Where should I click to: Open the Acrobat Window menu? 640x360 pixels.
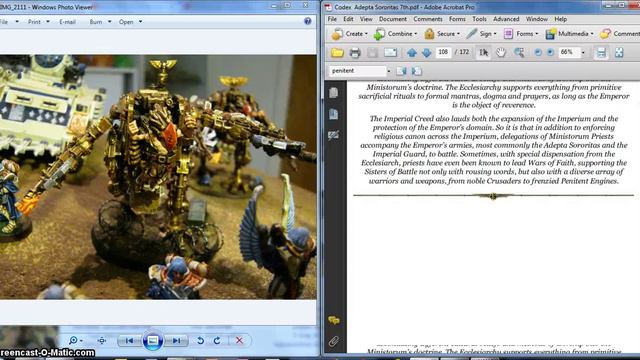(x=537, y=19)
